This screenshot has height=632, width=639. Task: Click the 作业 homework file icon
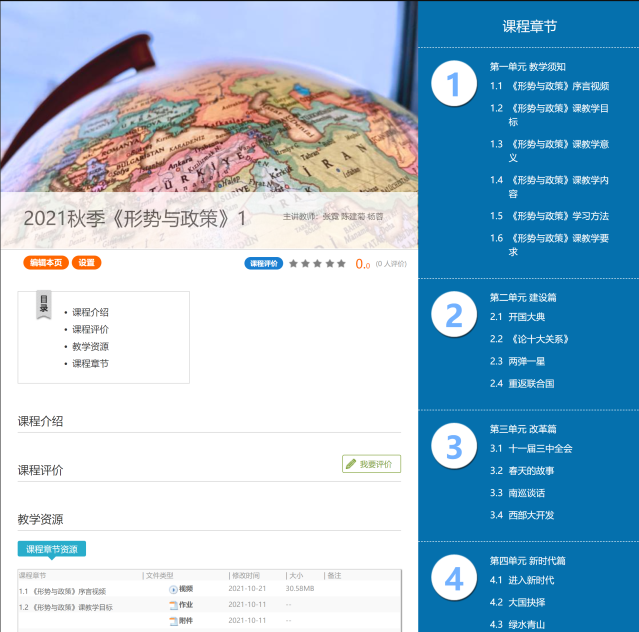[x=173, y=606]
